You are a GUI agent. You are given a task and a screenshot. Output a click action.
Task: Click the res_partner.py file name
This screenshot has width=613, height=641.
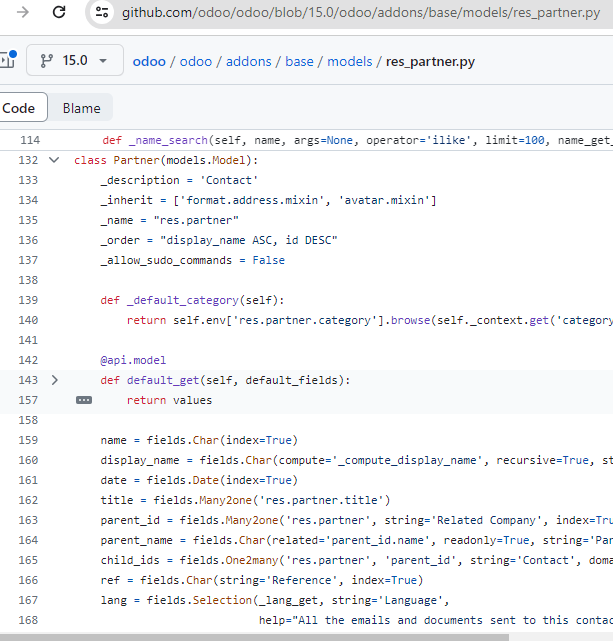pos(430,61)
